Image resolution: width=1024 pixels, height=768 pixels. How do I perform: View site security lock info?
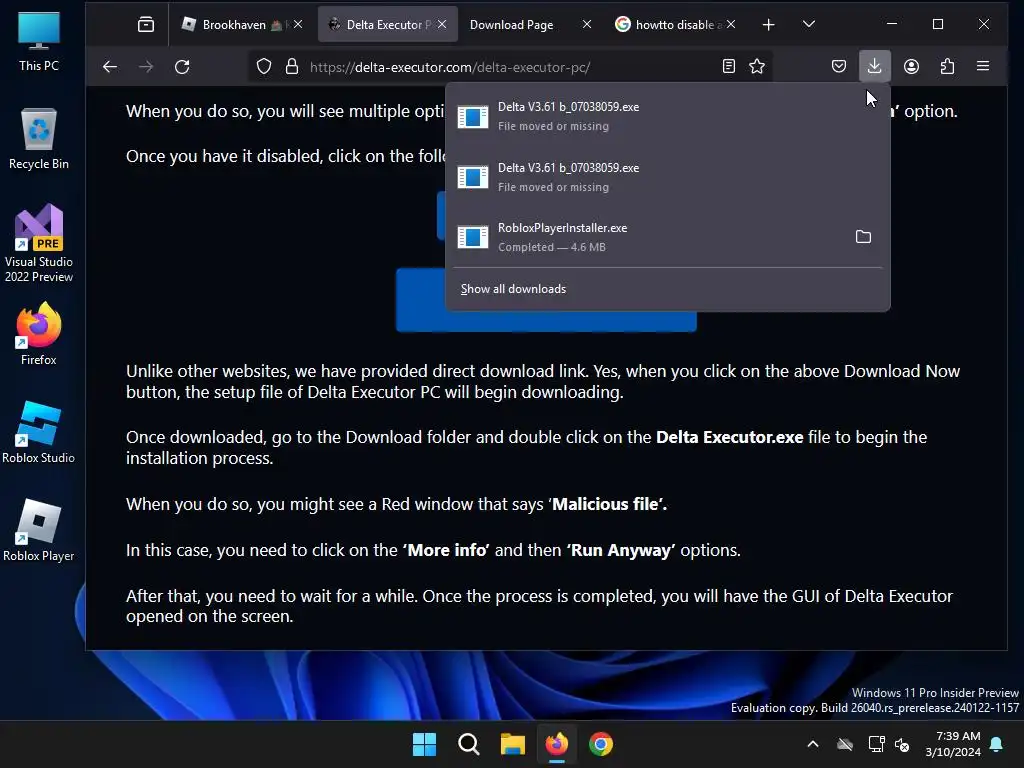pos(292,67)
